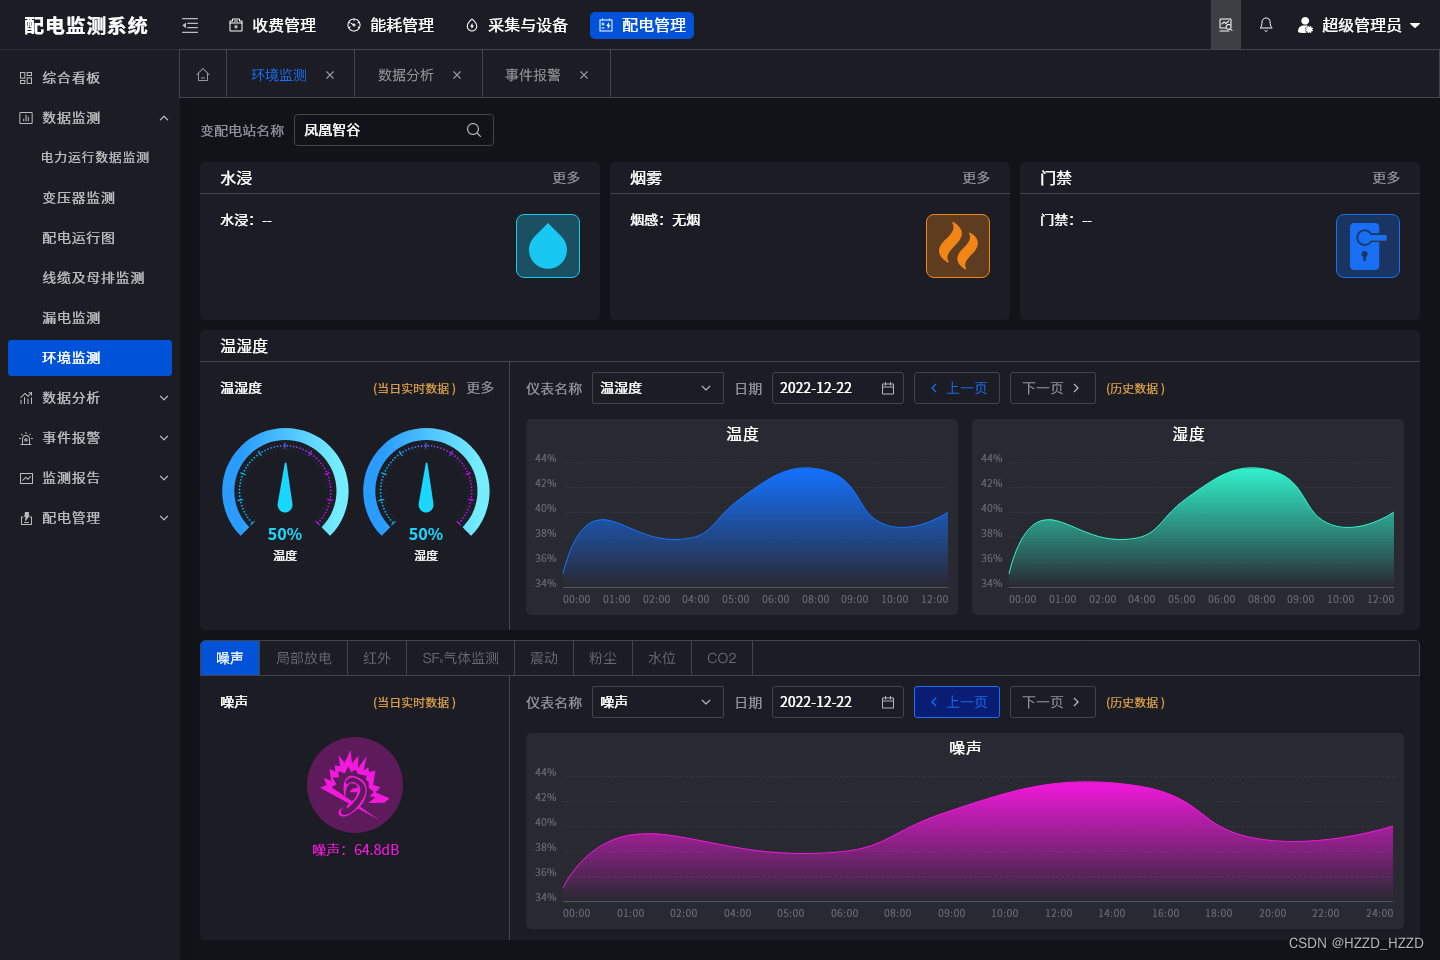Click the 事件报警 alarm icon in the sidebar
1440x960 pixels.
click(x=26, y=438)
